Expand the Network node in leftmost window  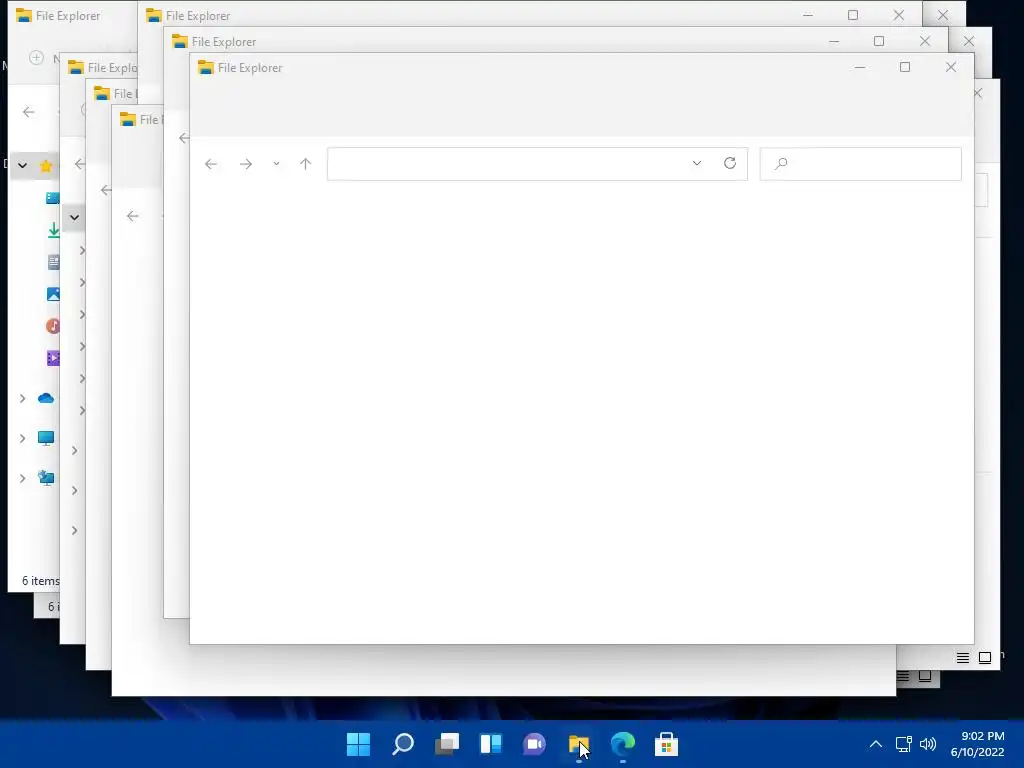pyautogui.click(x=22, y=478)
